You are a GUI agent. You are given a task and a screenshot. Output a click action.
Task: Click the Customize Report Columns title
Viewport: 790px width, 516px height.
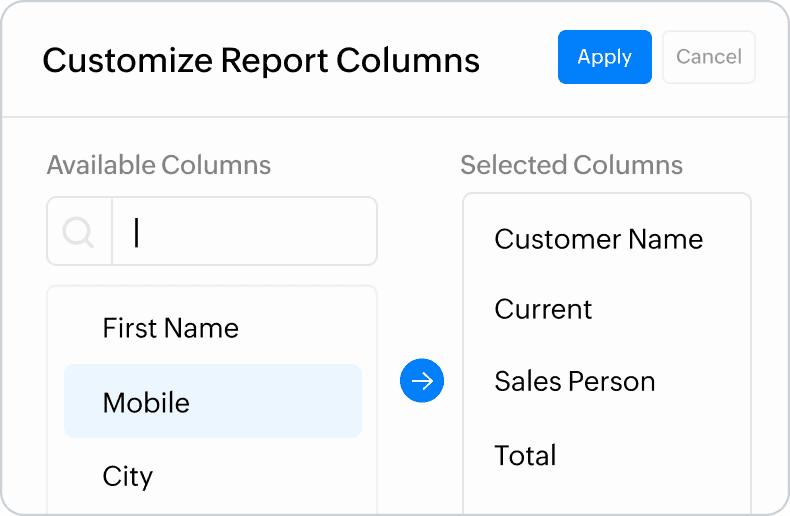click(x=261, y=60)
